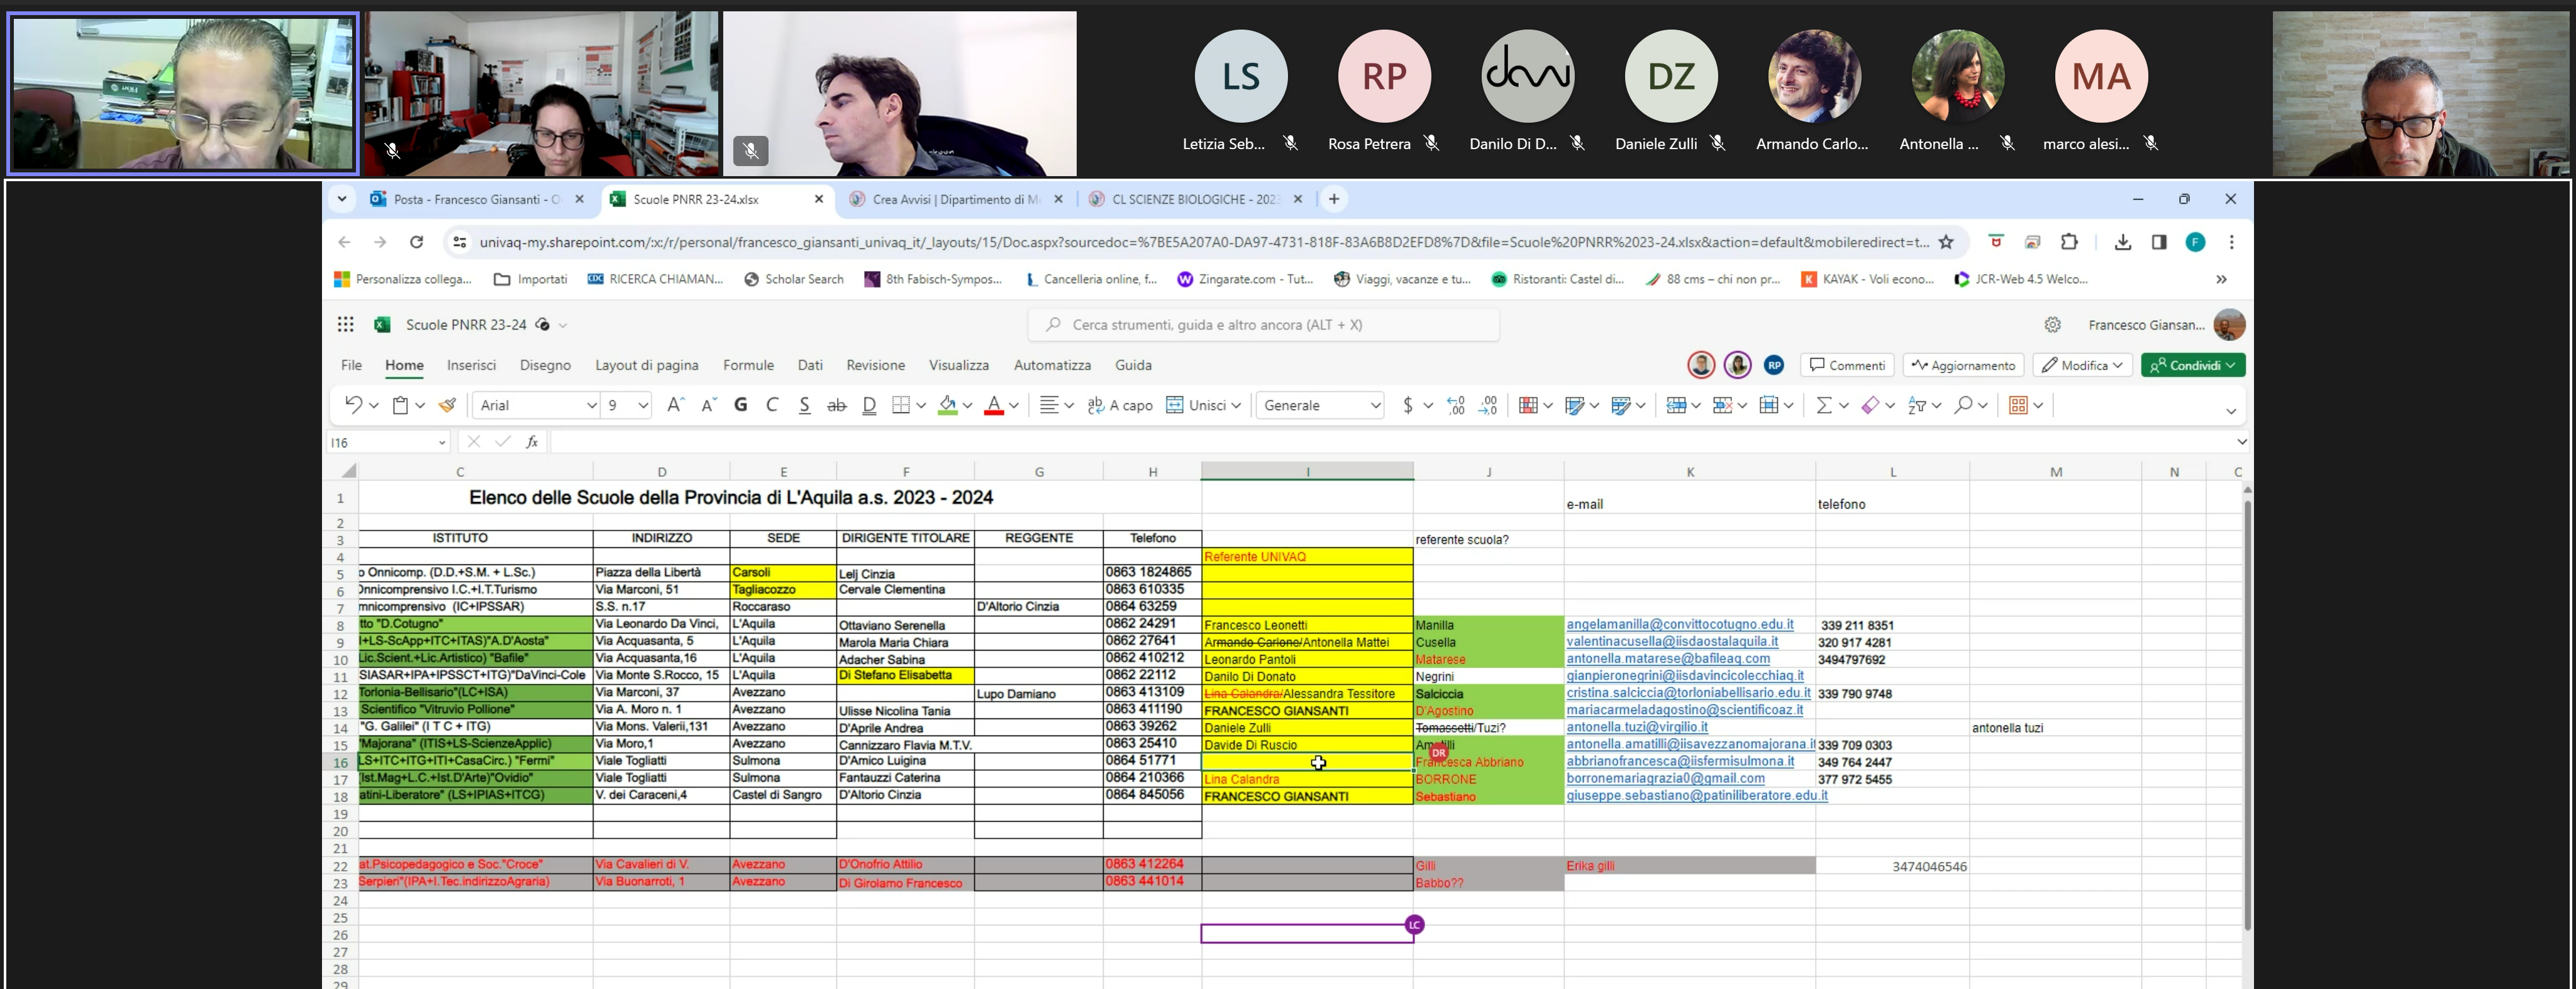This screenshot has height=989, width=2576.
Task: Open the Name Box dropdown showing I16
Action: (x=441, y=442)
